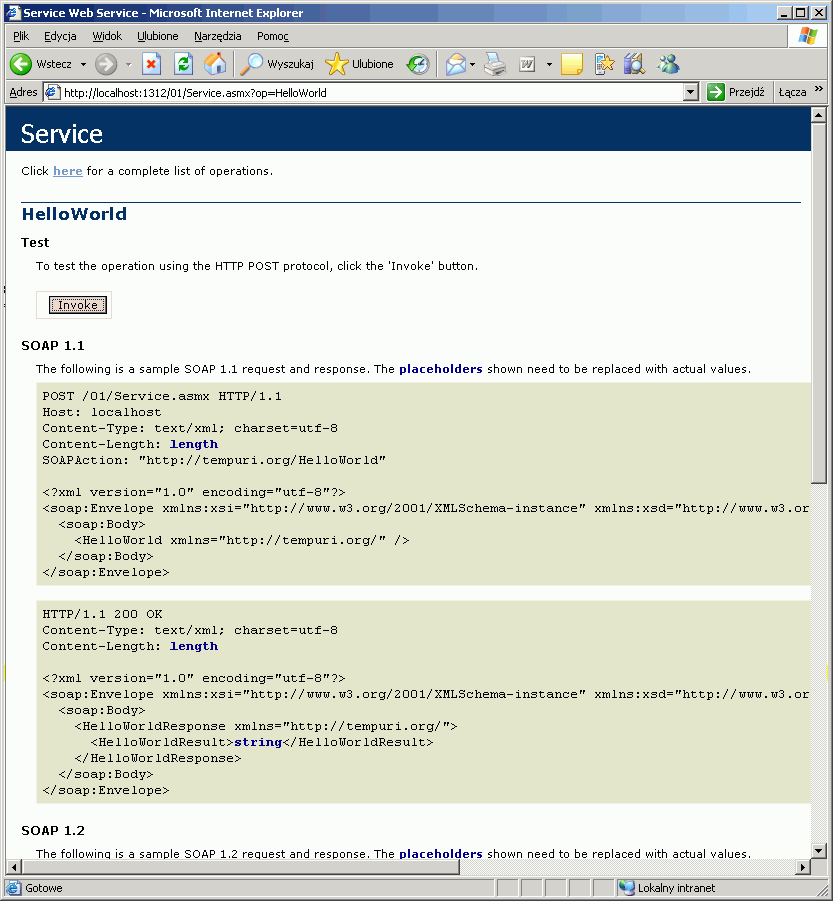
Task: Maximize the Internet Explorer window
Action: pyautogui.click(x=801, y=12)
